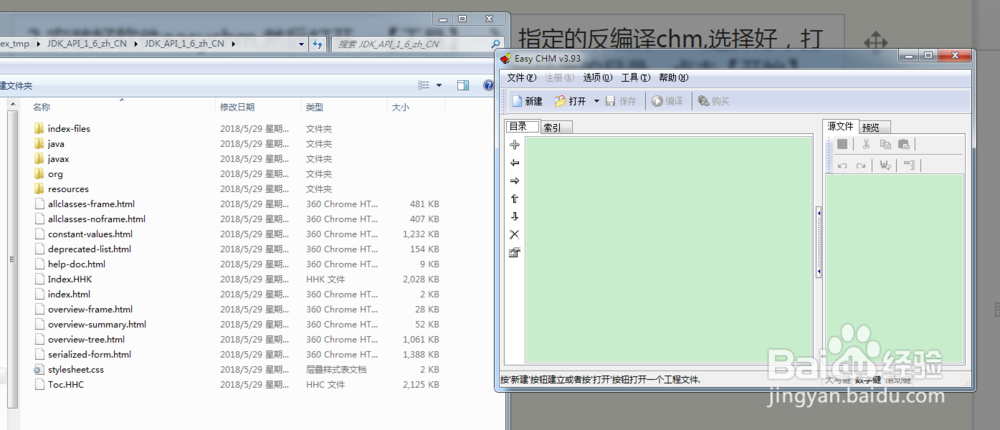Select help-doc.html file
Viewport: 1000px width, 430px height.
click(x=77, y=264)
